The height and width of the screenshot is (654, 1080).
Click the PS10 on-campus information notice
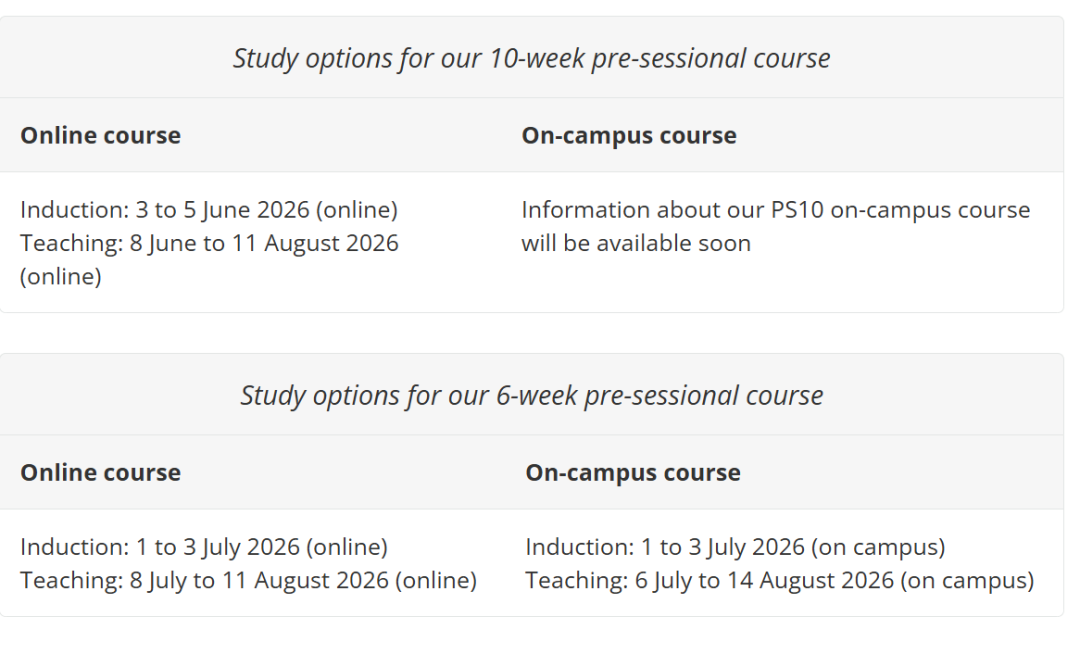775,226
